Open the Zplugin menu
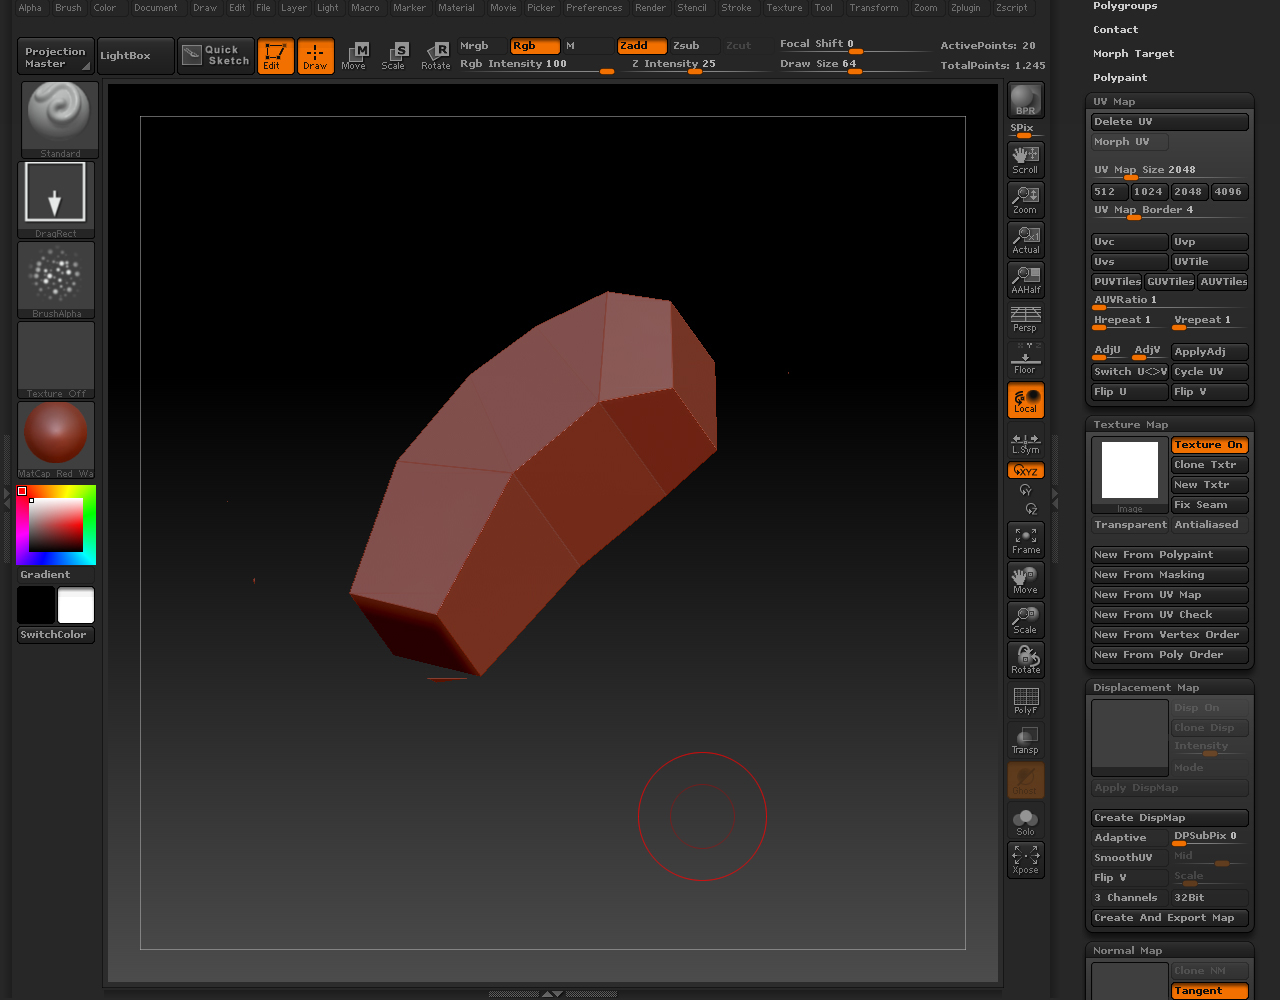The image size is (1280, 1000). click(965, 8)
